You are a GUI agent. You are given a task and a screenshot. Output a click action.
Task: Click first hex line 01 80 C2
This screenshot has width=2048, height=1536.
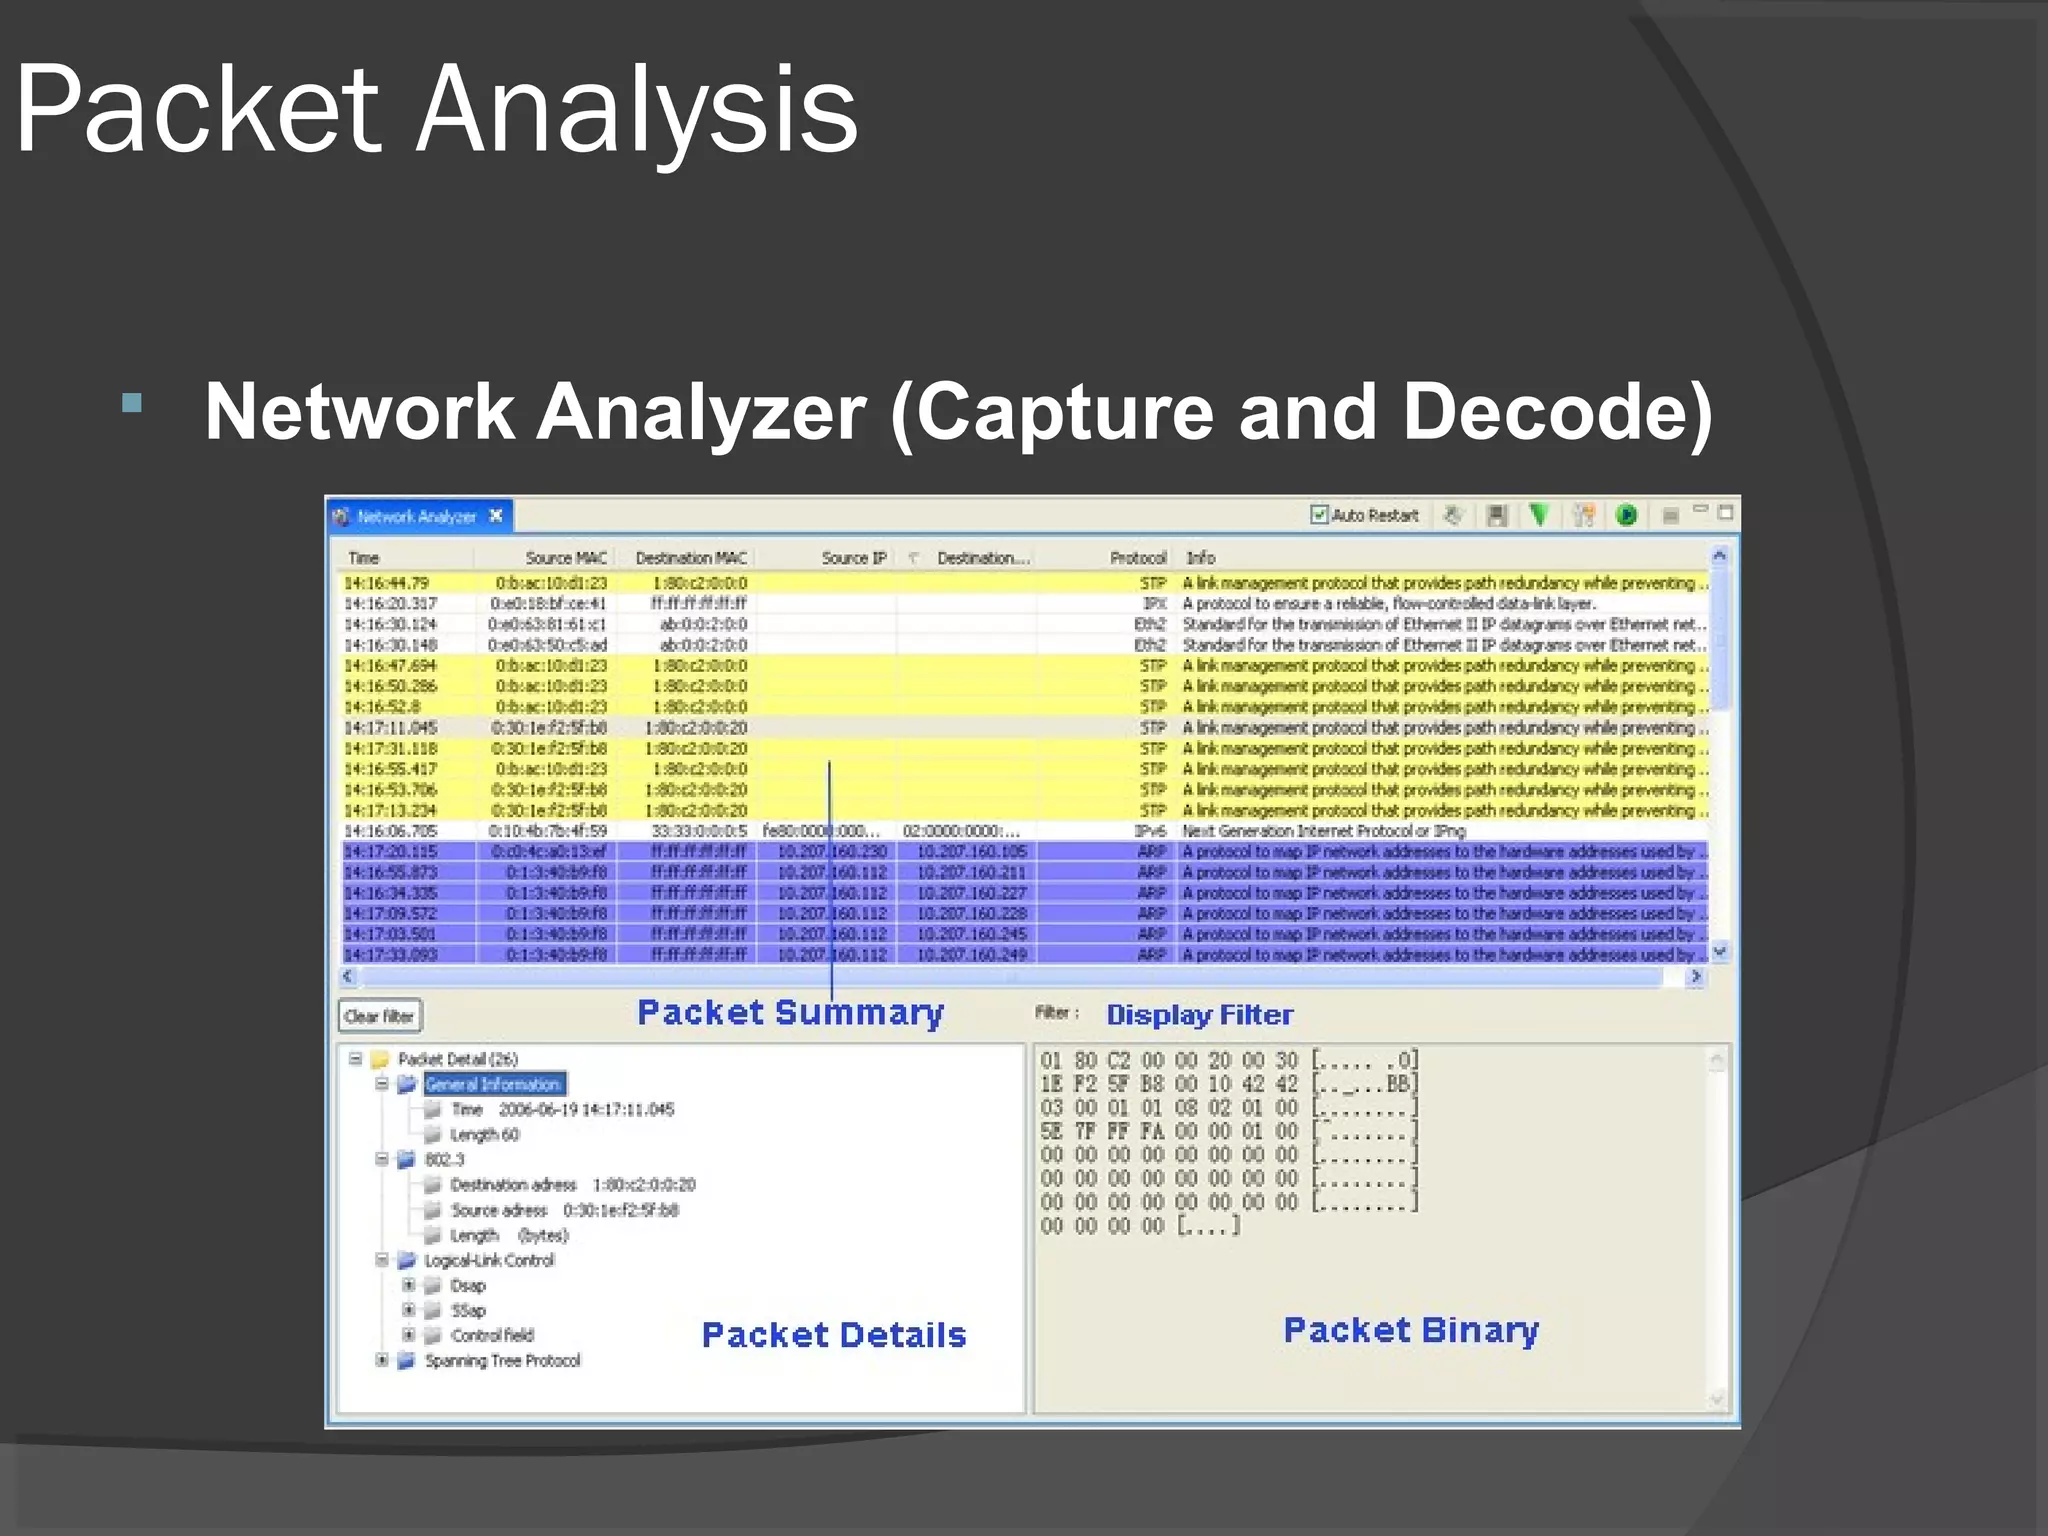[1229, 1060]
